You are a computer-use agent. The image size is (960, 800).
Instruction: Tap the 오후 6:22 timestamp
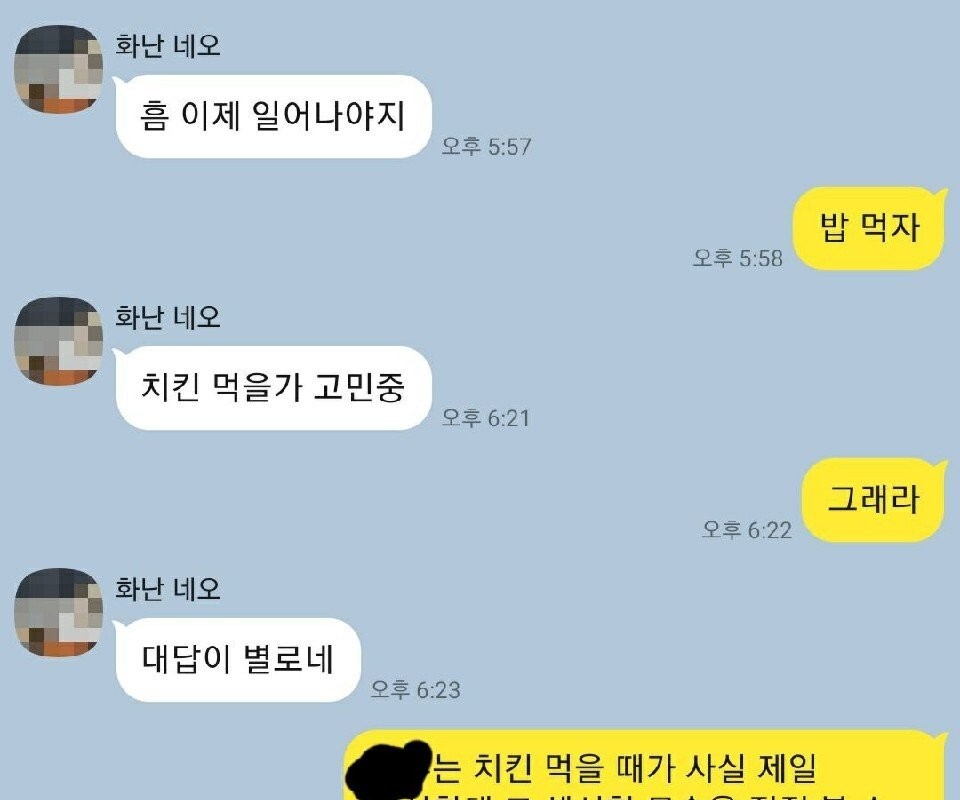[x=747, y=529]
